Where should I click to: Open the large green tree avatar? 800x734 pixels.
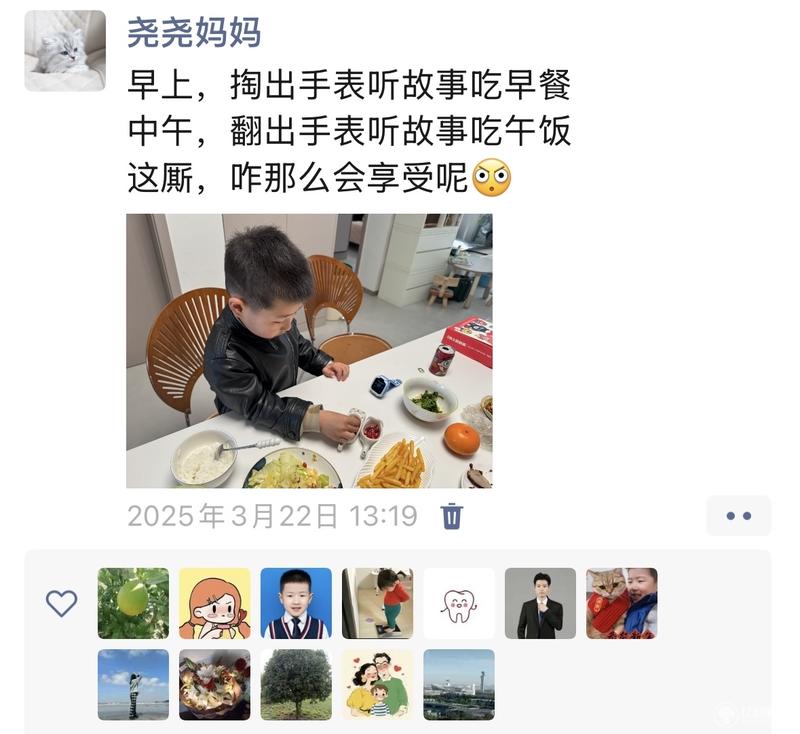tap(296, 685)
